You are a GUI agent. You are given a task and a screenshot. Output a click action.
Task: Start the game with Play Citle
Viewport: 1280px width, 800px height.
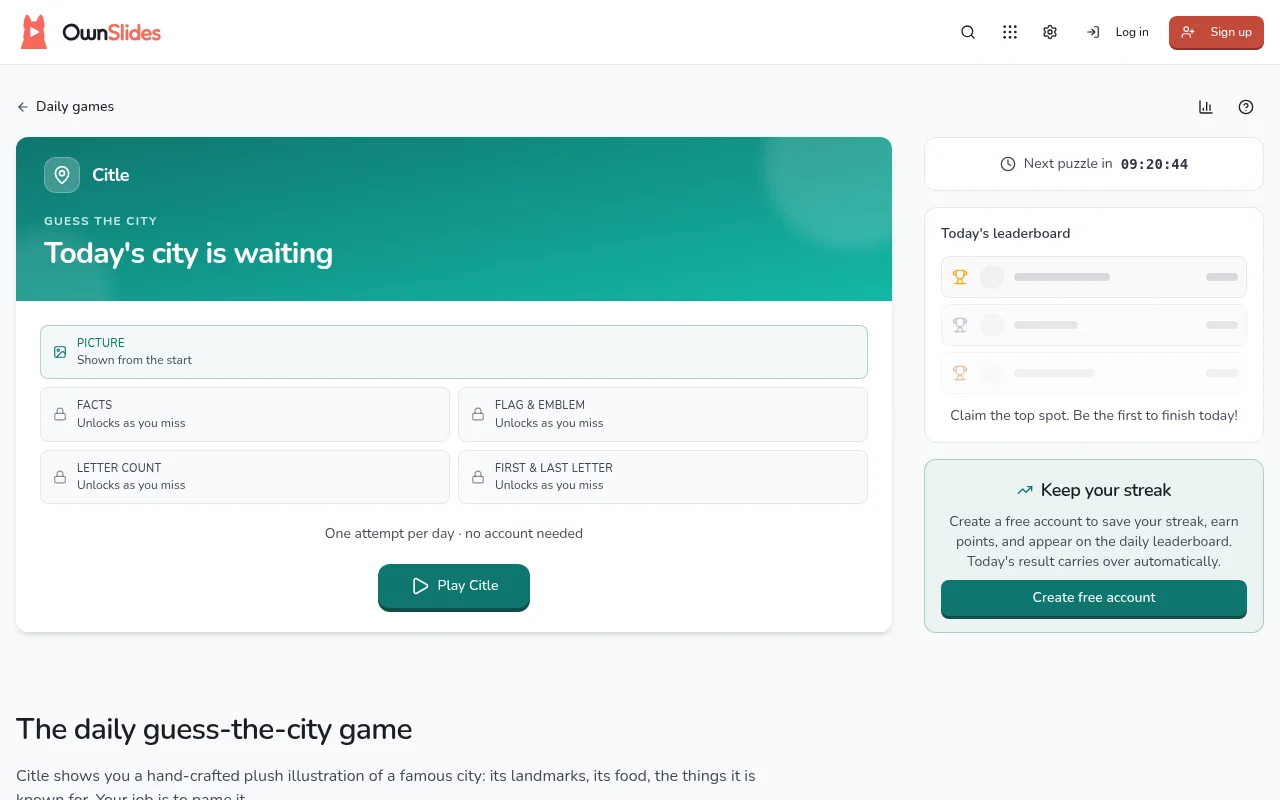(x=454, y=586)
